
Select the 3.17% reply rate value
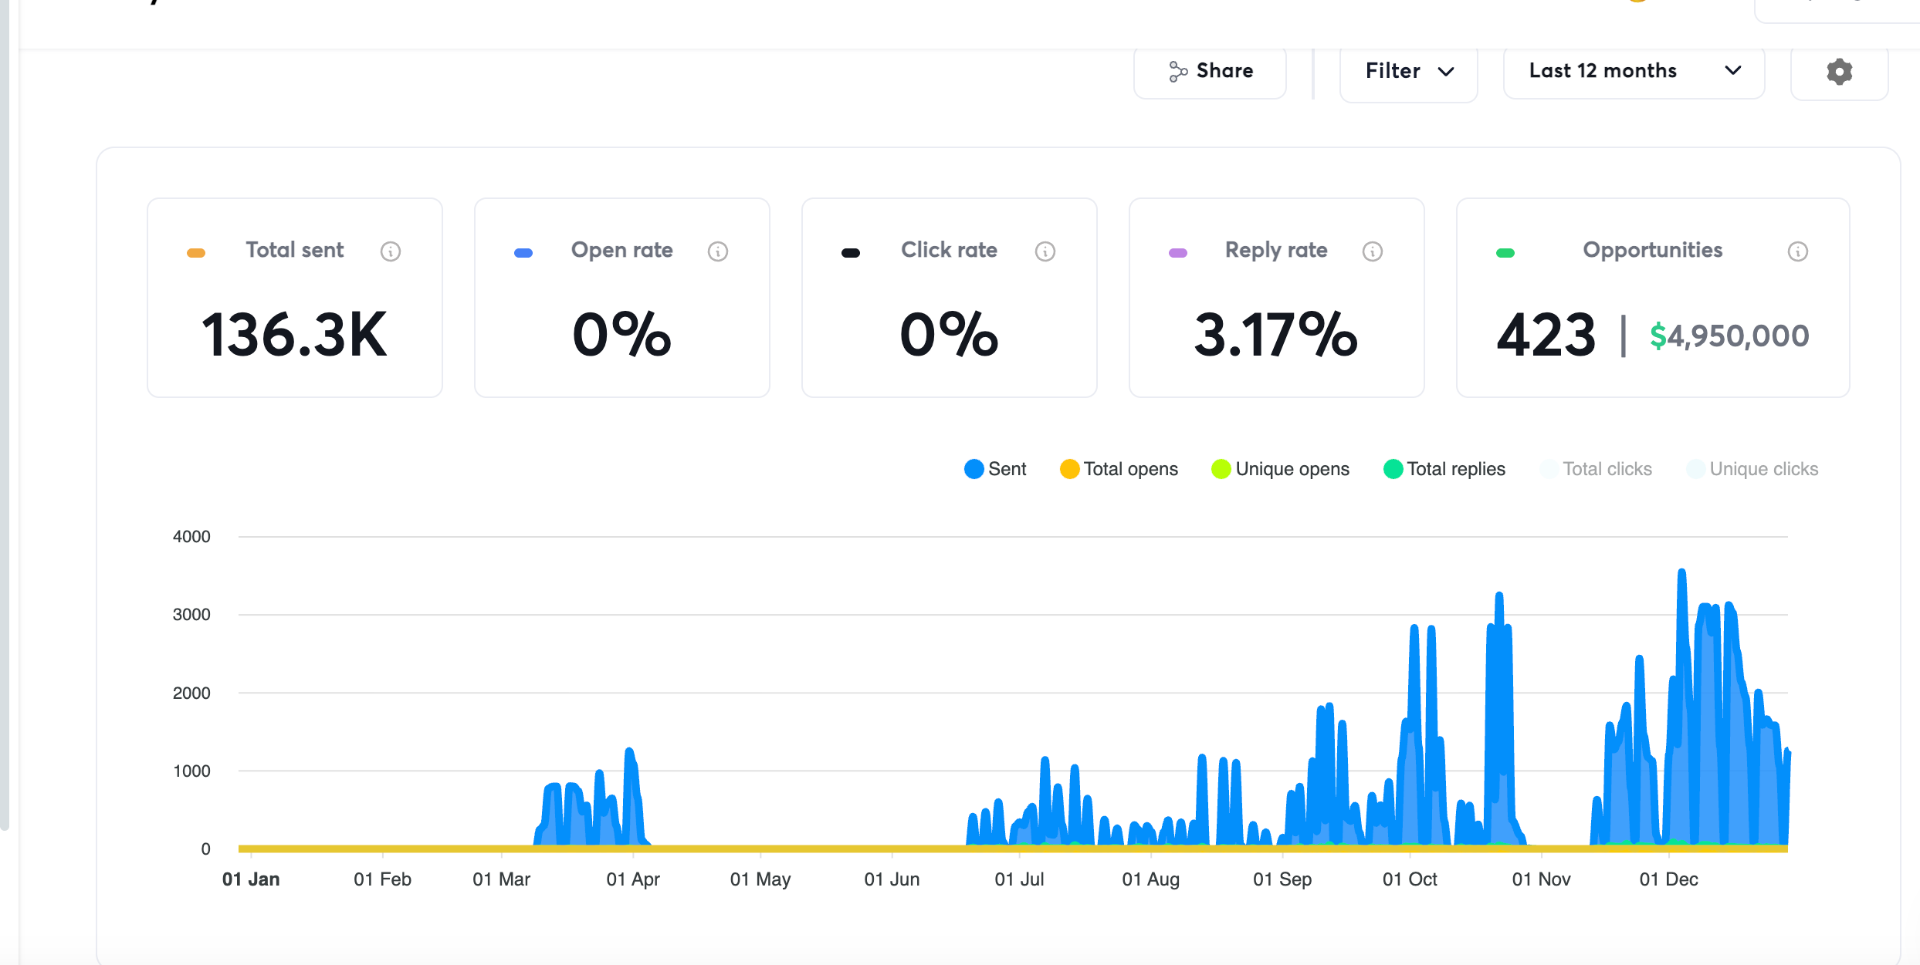point(1276,335)
